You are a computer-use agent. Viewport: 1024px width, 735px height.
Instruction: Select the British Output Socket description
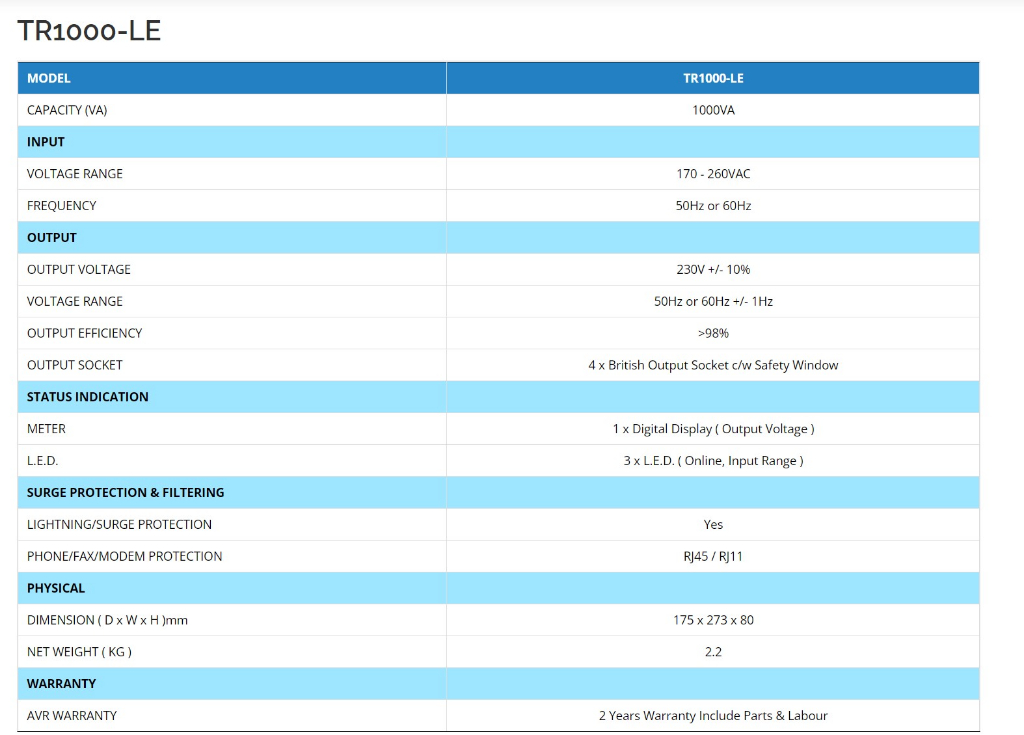pyautogui.click(x=712, y=365)
